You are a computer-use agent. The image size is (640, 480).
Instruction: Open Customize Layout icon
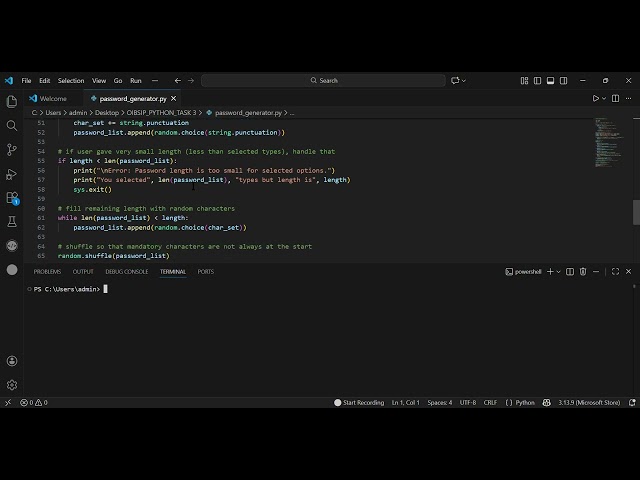(x=524, y=80)
